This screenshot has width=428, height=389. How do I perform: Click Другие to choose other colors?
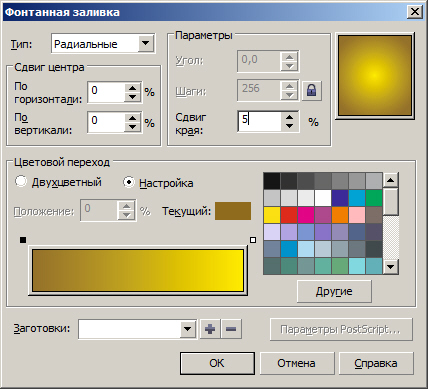coord(334,291)
